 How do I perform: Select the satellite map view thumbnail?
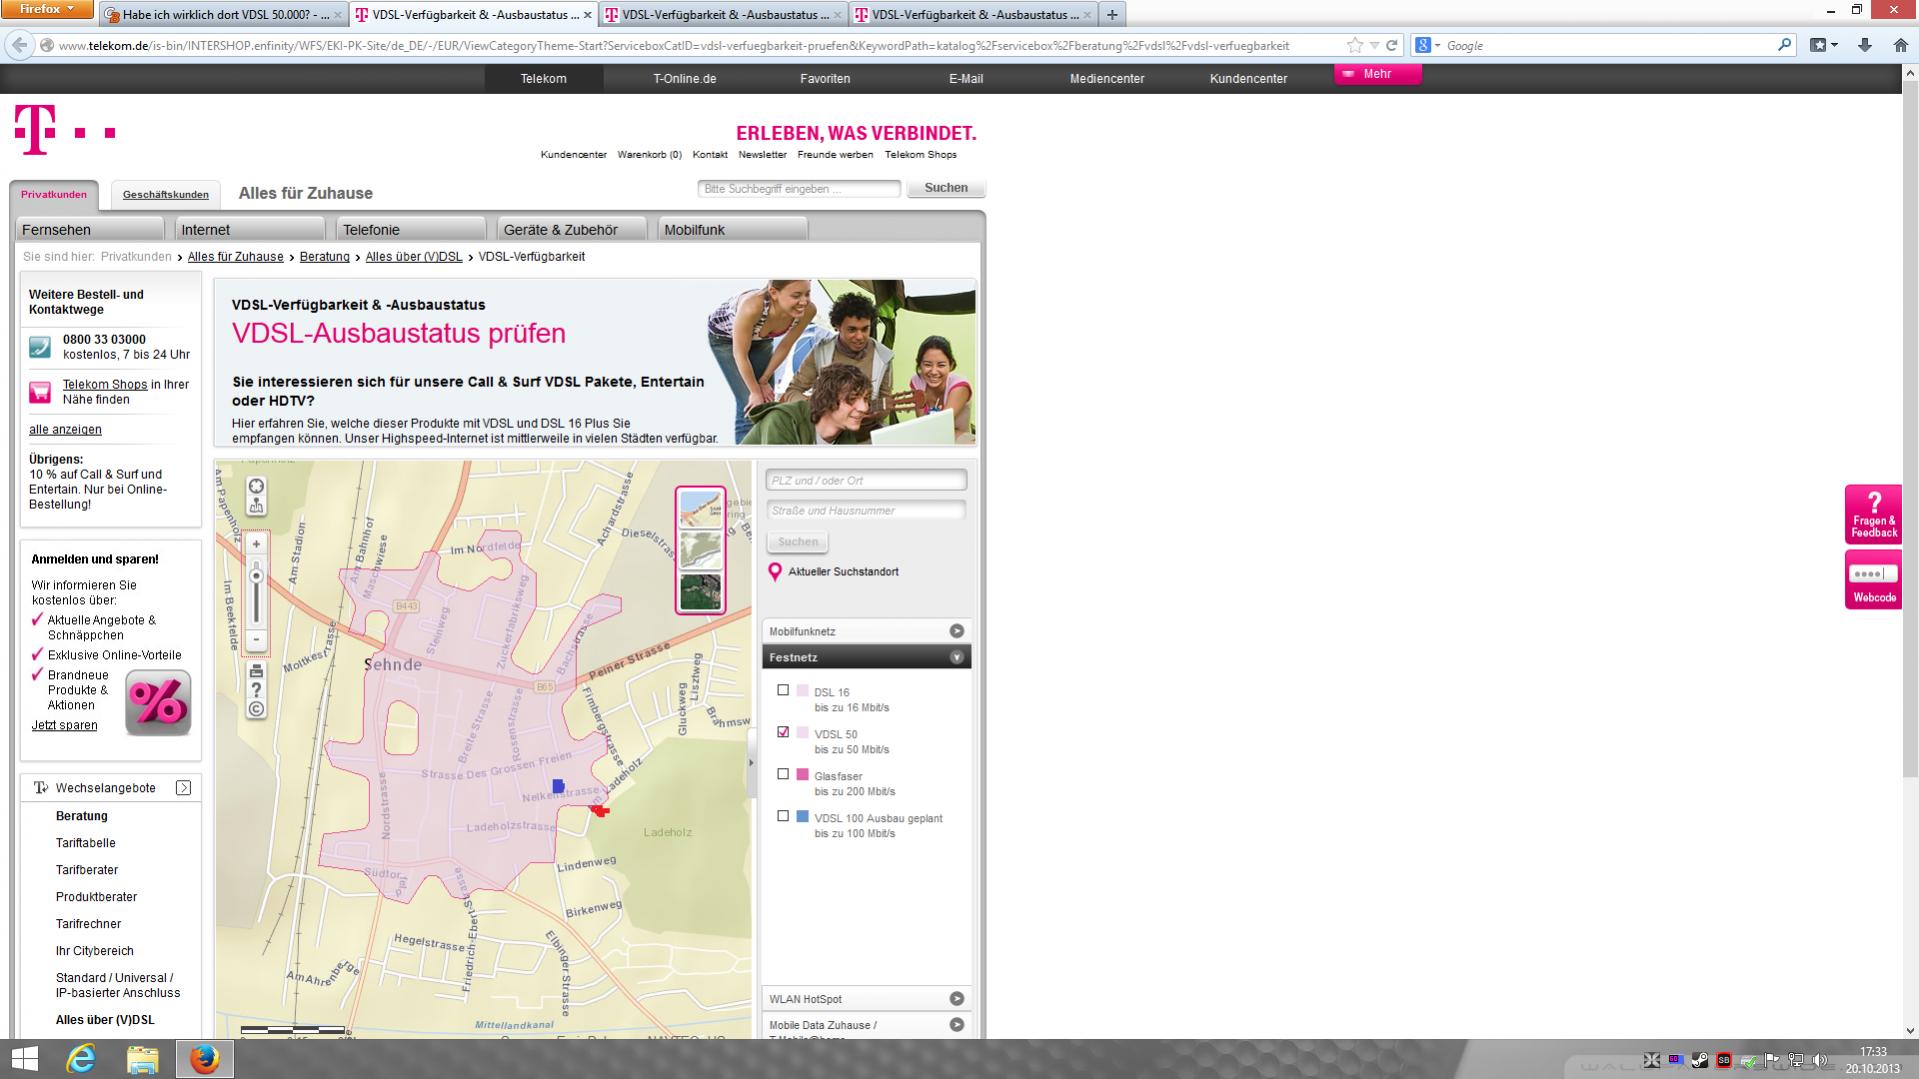700,590
